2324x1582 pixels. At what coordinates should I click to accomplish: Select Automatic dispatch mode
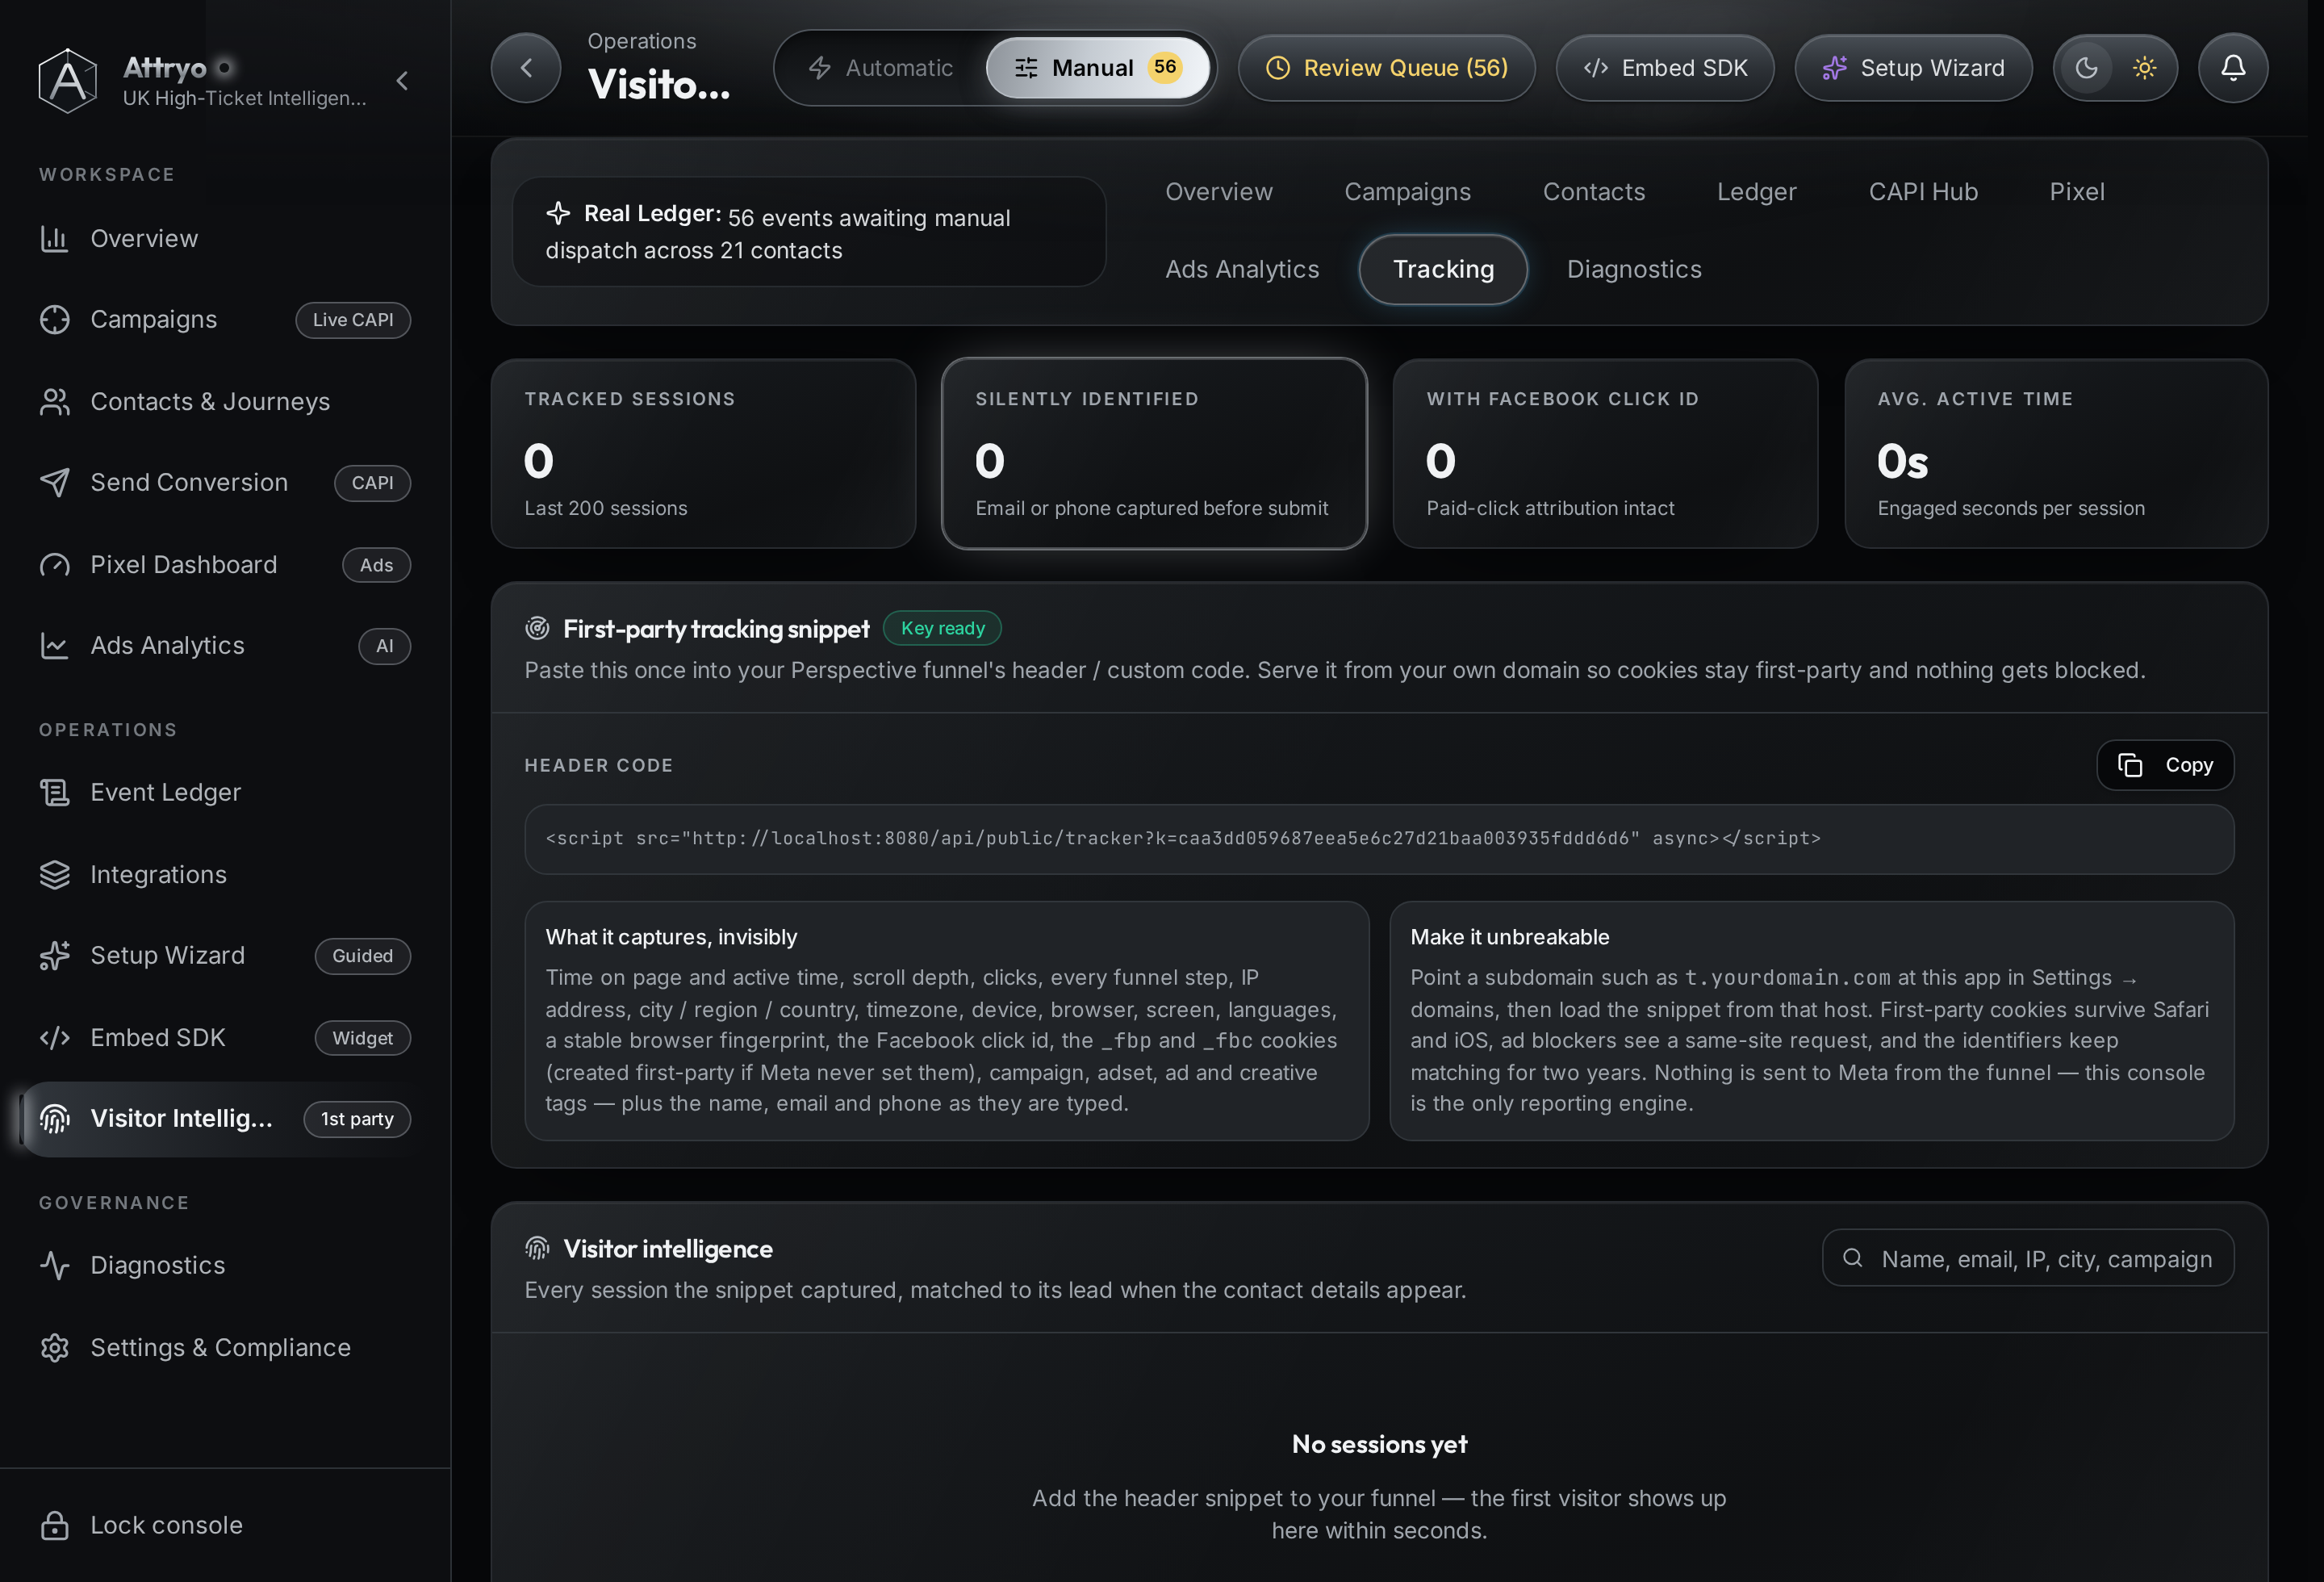click(880, 68)
